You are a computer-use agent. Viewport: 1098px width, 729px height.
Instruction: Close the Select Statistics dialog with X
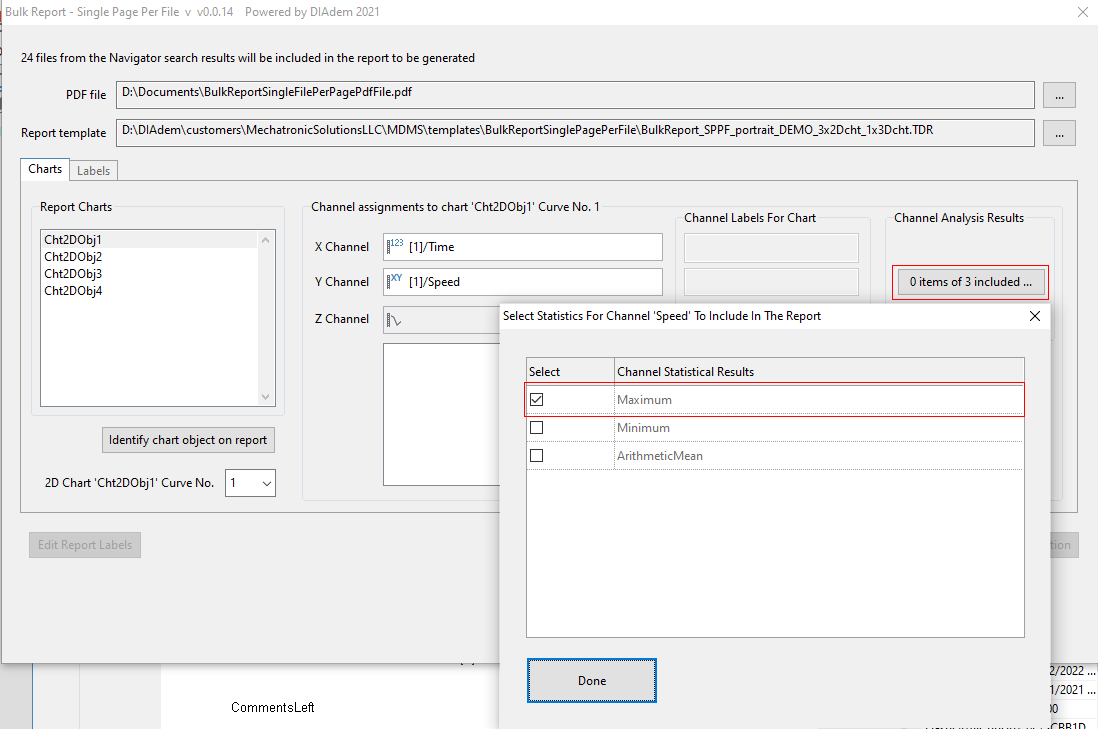[1035, 316]
